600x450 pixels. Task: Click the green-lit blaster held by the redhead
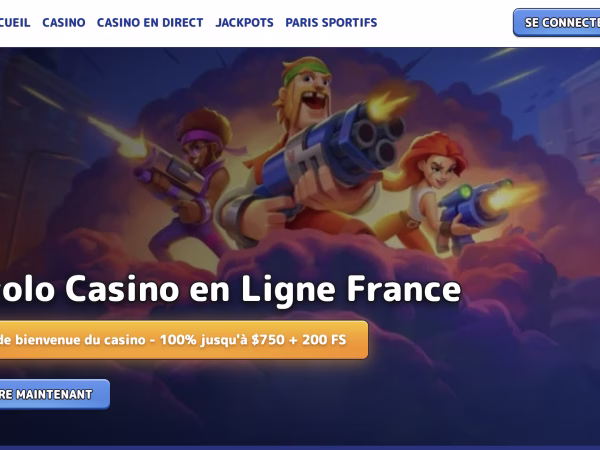pyautogui.click(x=474, y=207)
